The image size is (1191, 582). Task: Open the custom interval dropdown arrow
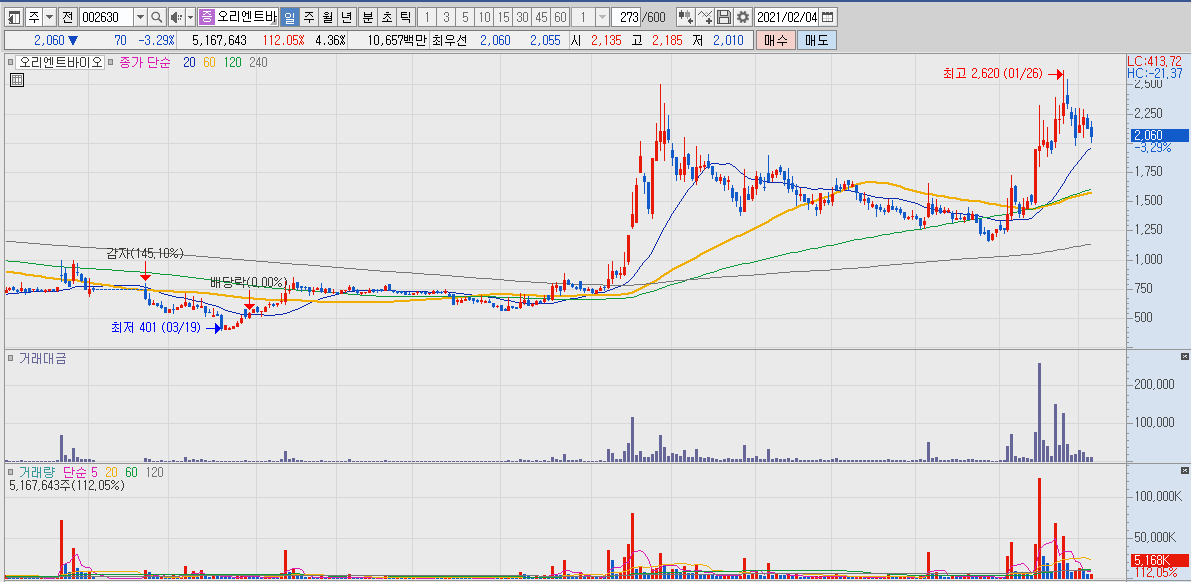pyautogui.click(x=602, y=17)
